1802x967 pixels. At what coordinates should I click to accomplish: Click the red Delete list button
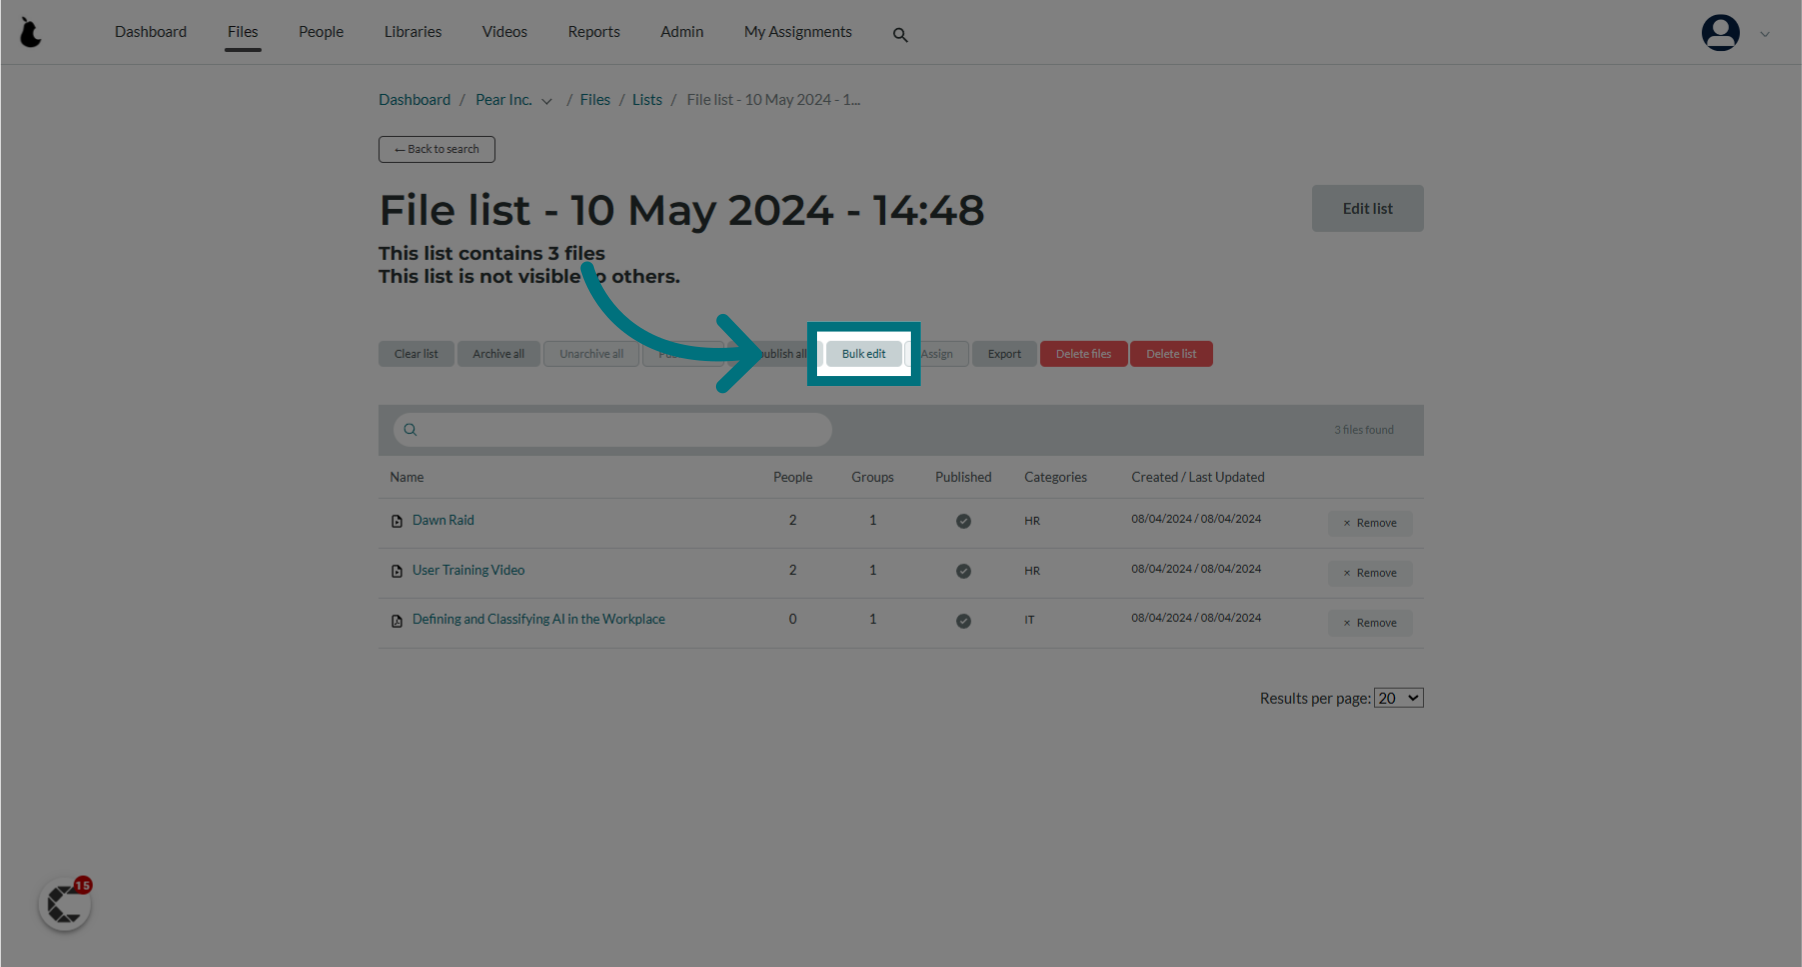coord(1171,354)
